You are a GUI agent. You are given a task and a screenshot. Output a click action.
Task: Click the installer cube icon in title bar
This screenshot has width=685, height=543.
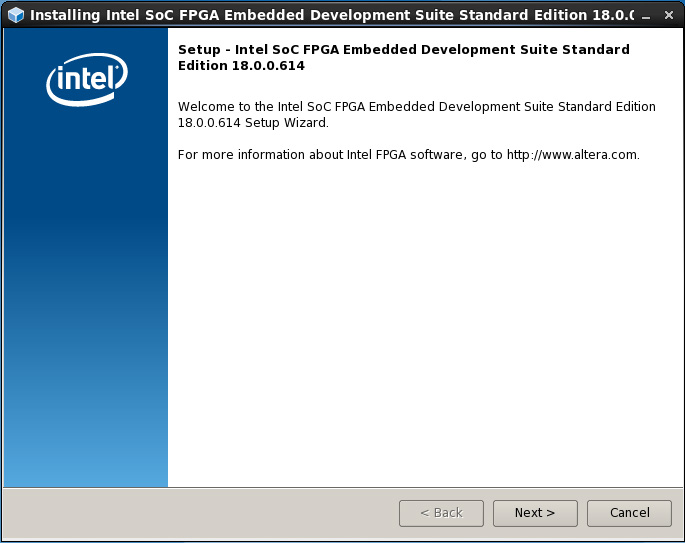(x=16, y=15)
